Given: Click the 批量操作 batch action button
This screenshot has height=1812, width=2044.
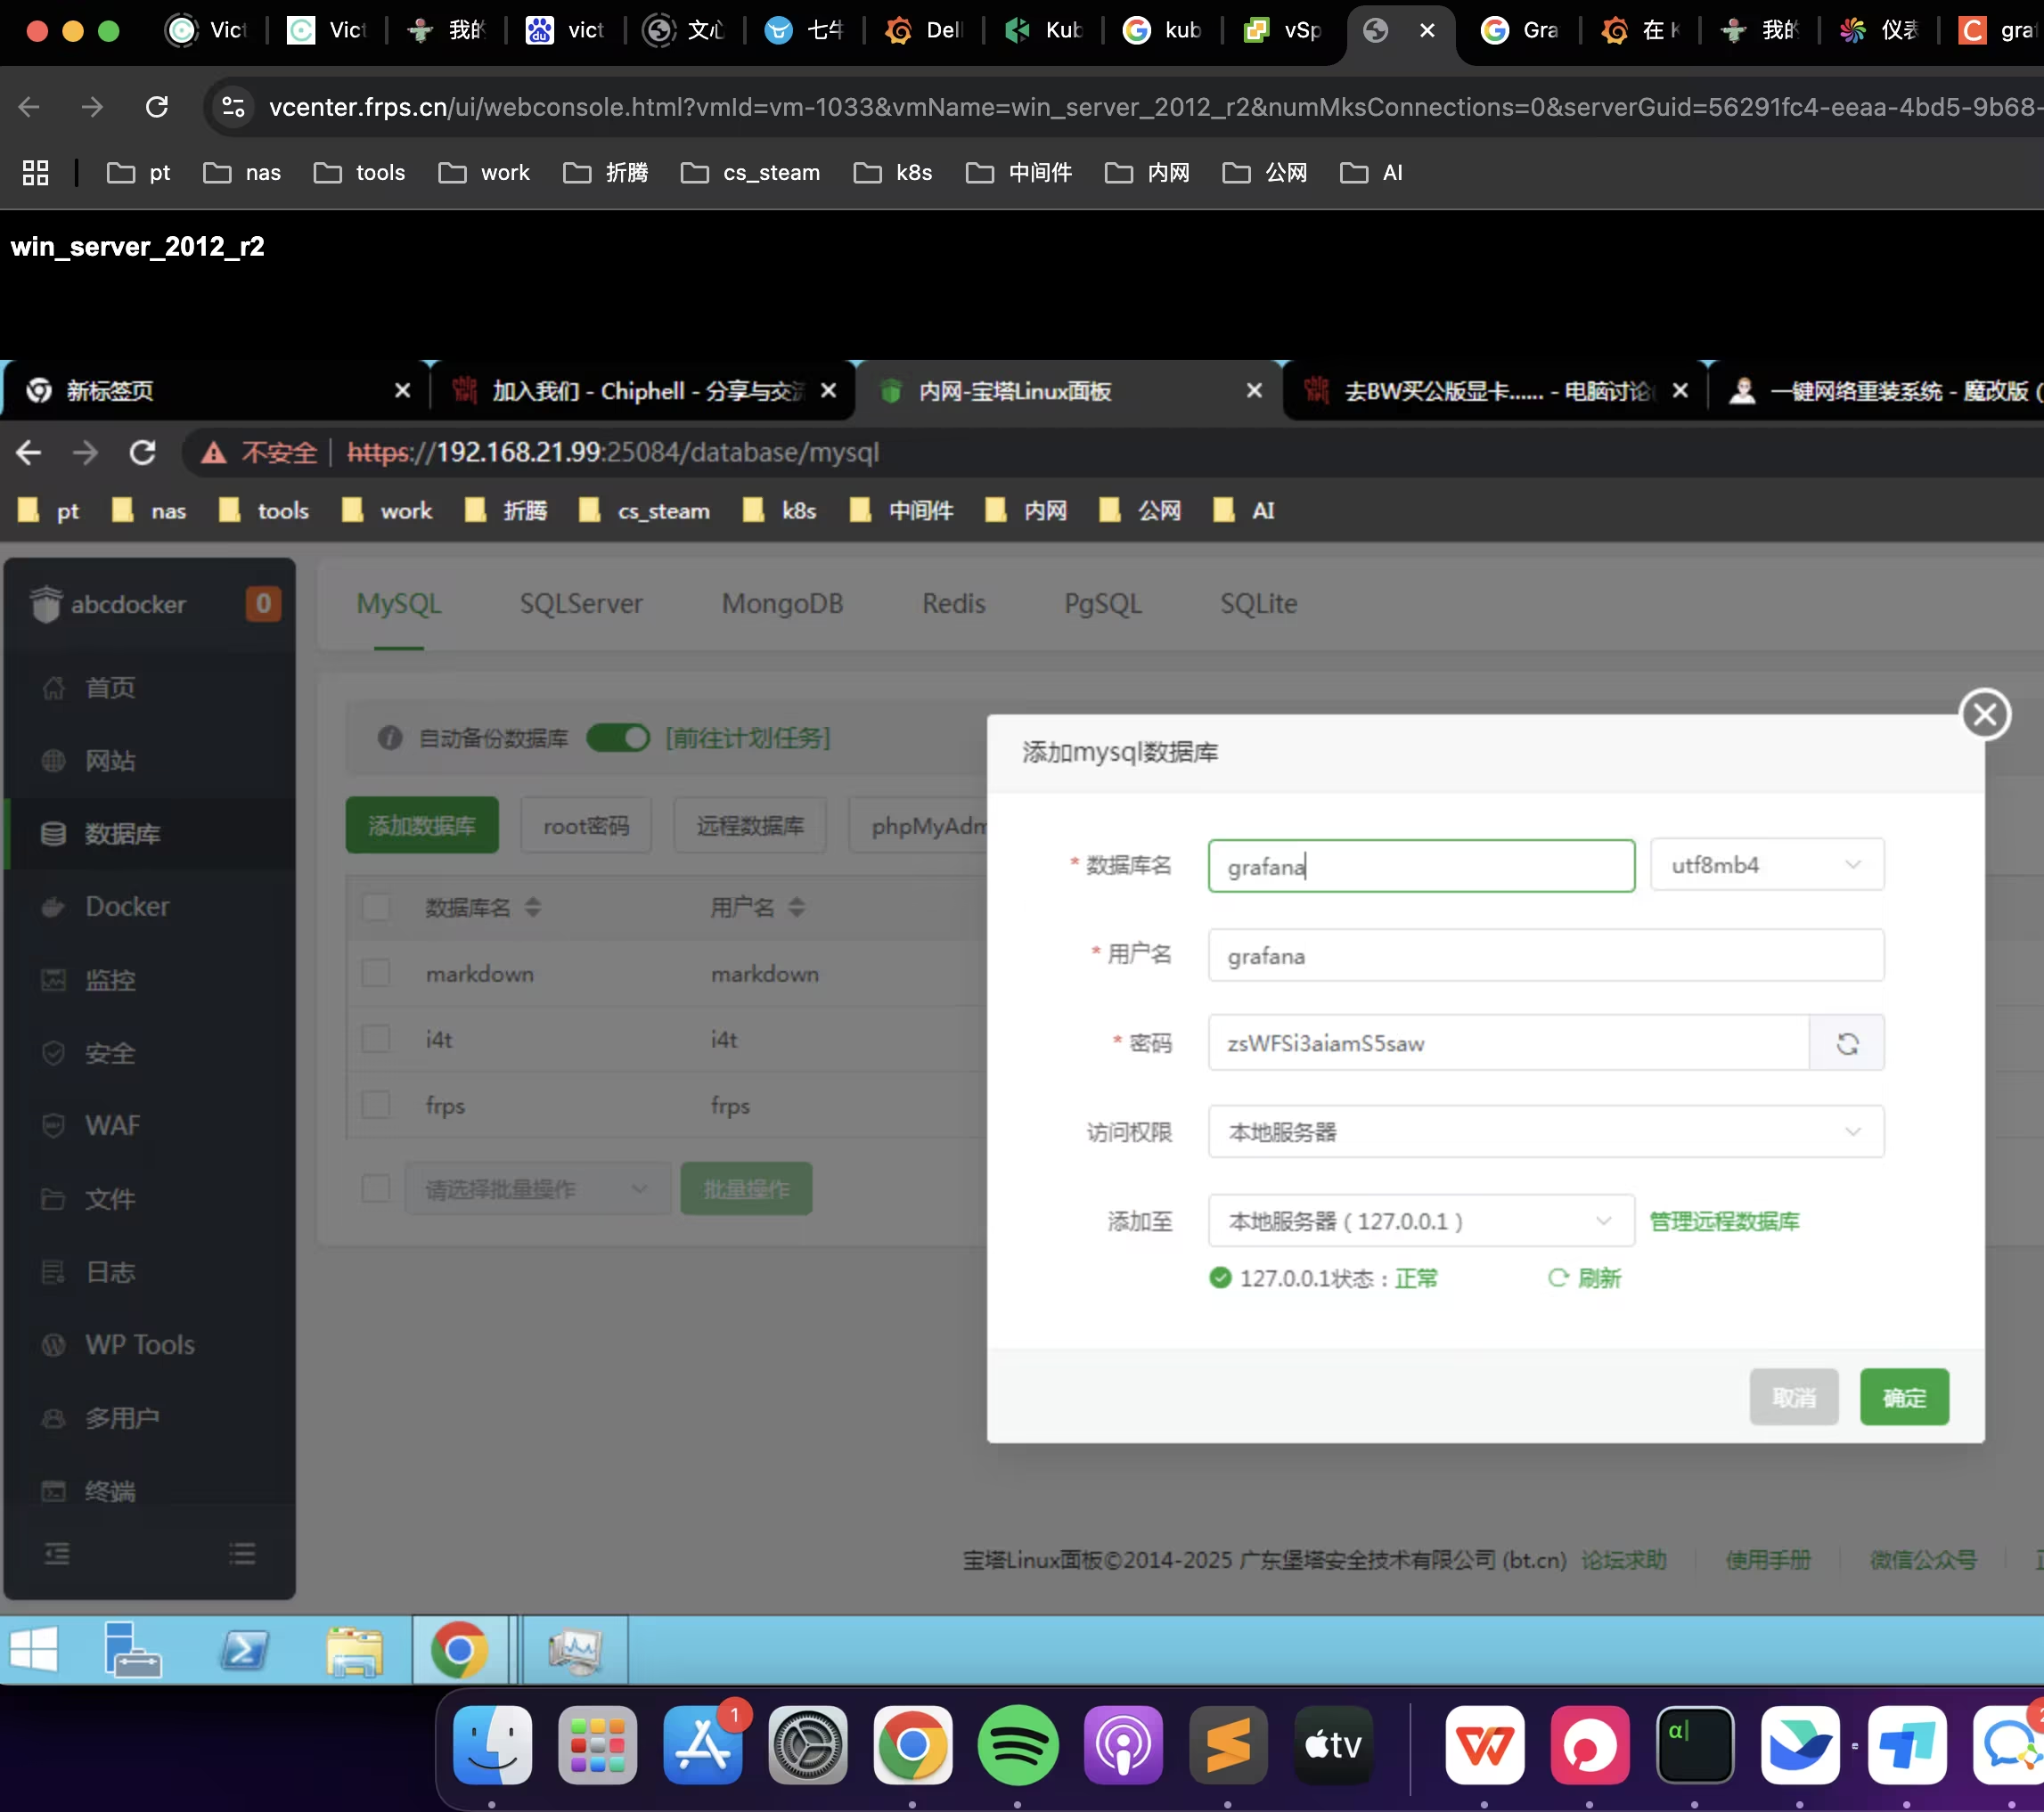Looking at the screenshot, I should [x=746, y=1189].
